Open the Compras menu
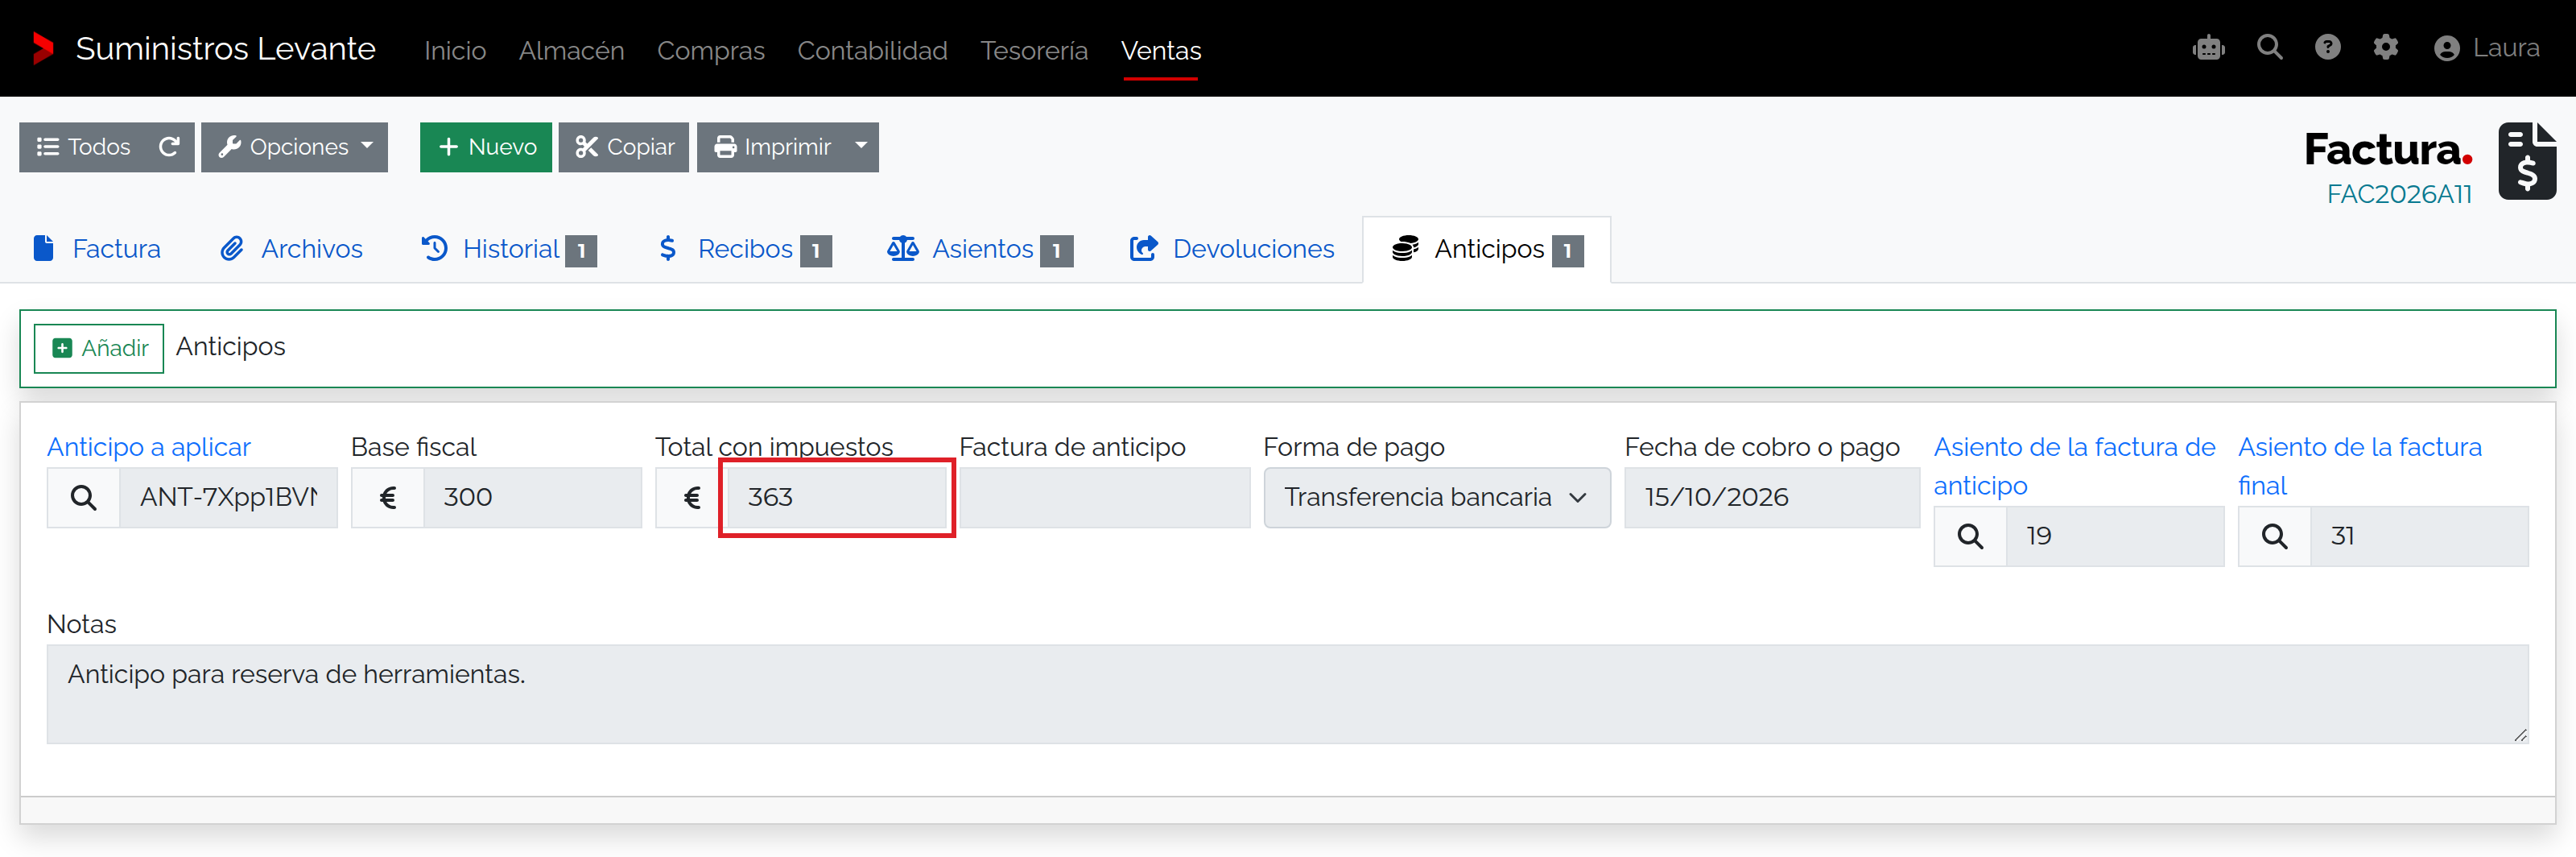Screen dimensions: 2576x857 710,50
